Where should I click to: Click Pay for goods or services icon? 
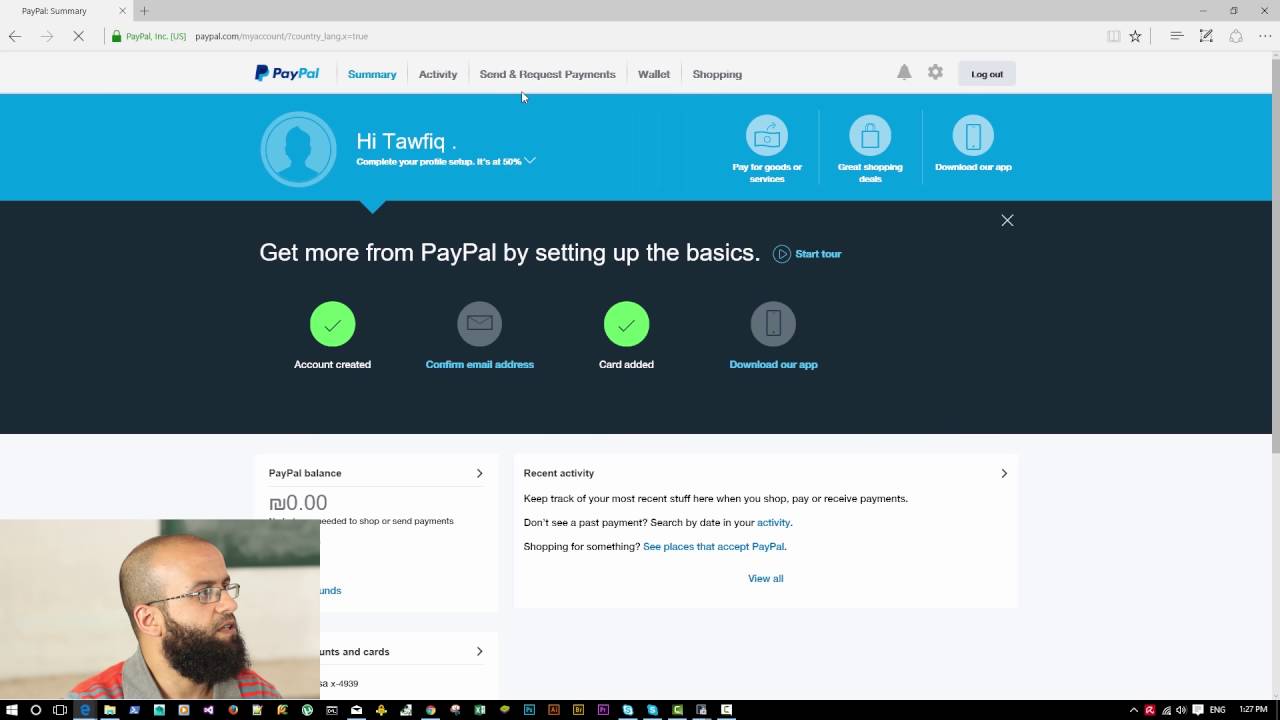767,135
